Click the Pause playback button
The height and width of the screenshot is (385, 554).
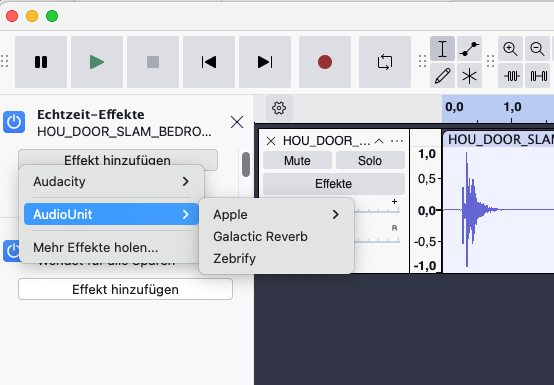point(41,62)
